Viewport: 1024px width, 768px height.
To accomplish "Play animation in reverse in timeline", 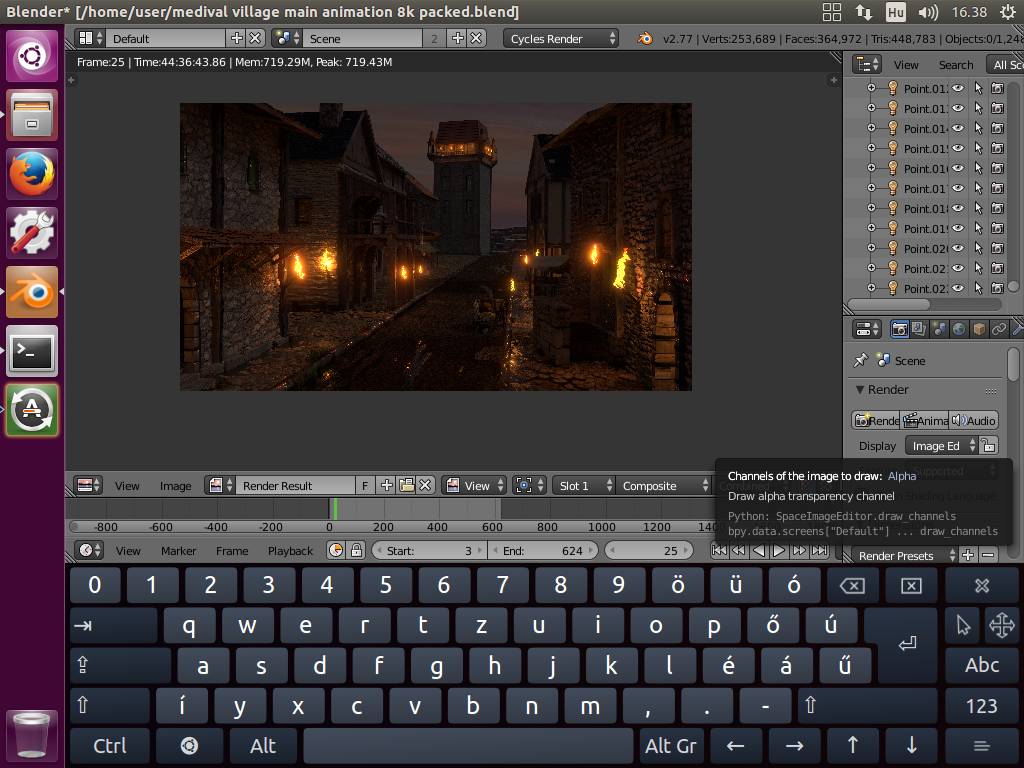I will coord(759,551).
